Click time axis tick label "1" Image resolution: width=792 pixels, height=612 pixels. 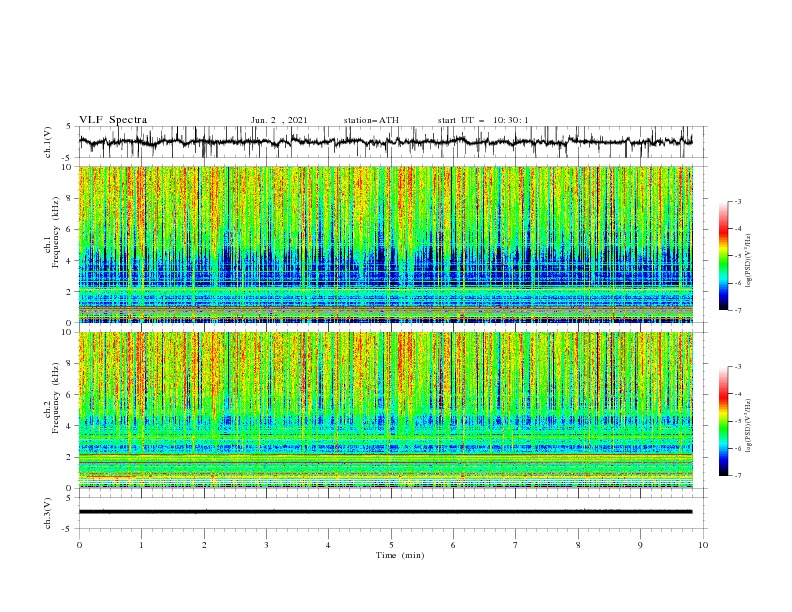(142, 545)
